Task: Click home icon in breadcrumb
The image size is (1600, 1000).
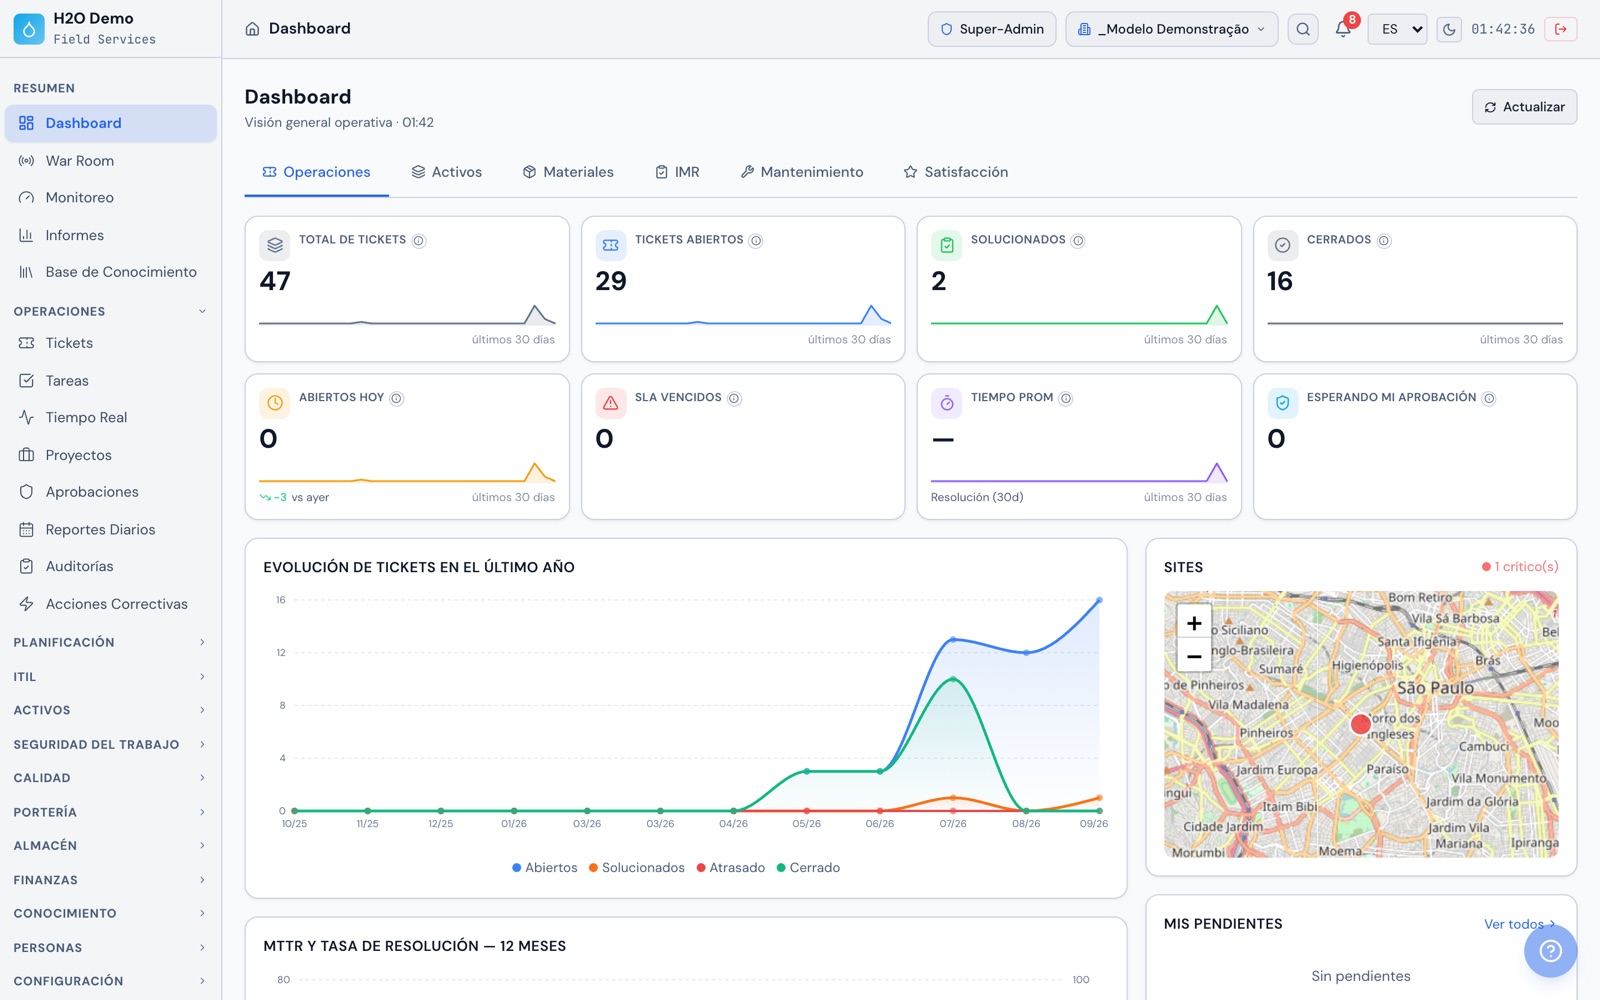Action: [252, 29]
